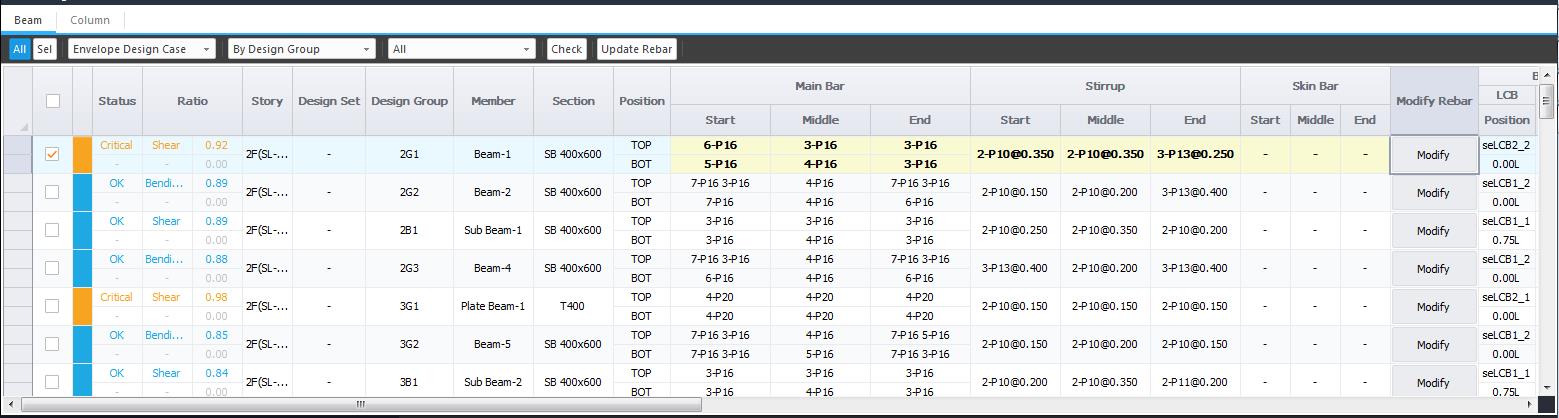Click Modify for the Beam-4 row
Image resolution: width=1559 pixels, height=418 pixels.
tap(1433, 269)
